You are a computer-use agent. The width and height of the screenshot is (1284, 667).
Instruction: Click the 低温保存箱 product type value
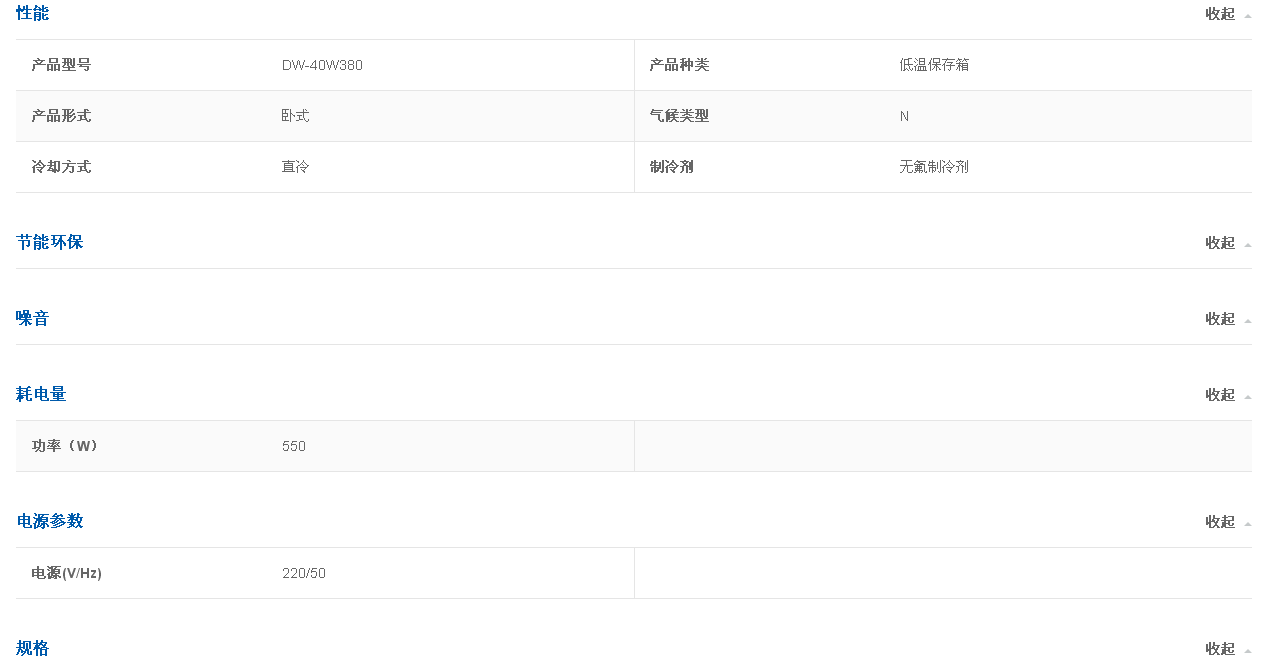click(x=934, y=65)
